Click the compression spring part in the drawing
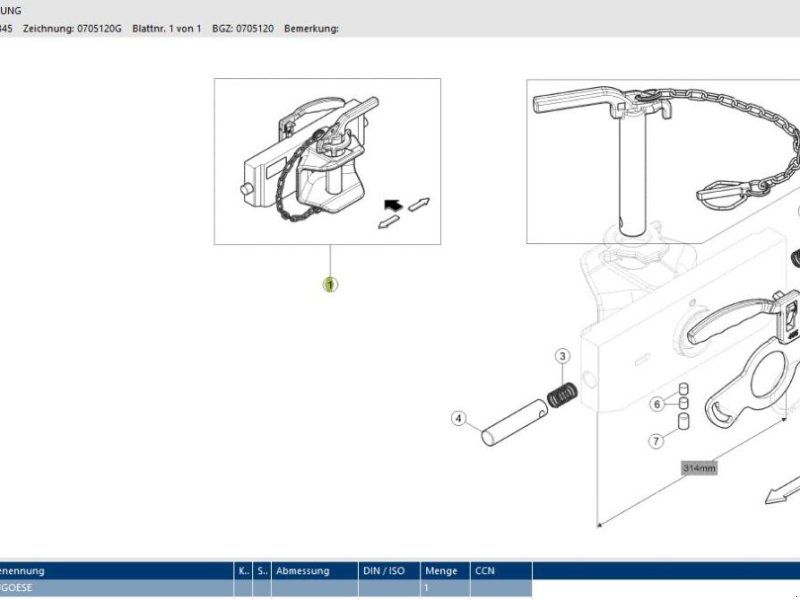 pos(563,394)
